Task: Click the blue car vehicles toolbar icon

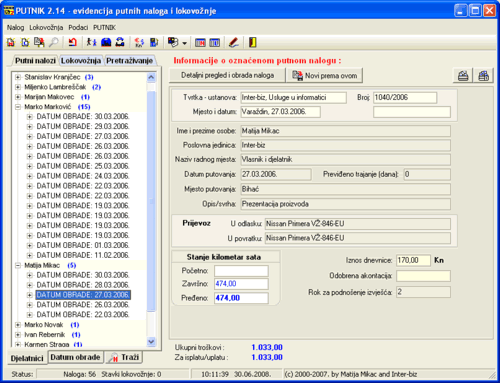Action: pos(106,42)
